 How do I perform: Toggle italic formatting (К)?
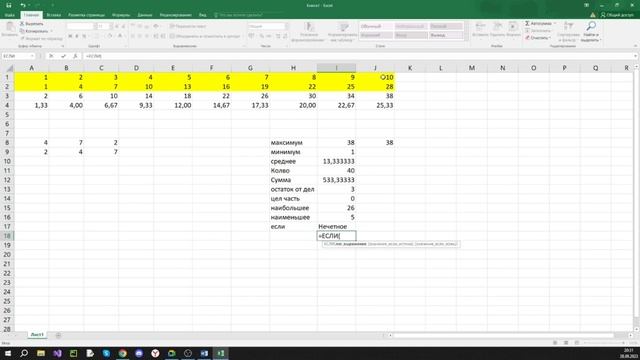(x=77, y=36)
